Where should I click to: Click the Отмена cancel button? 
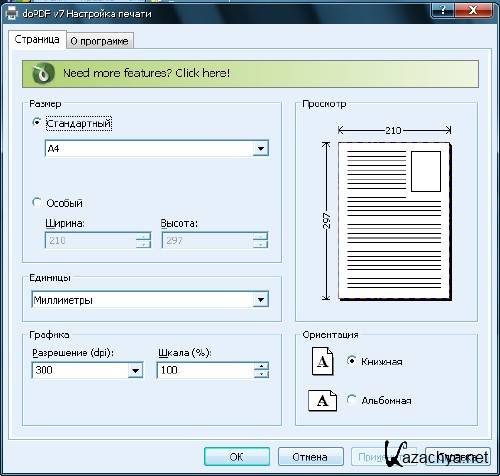point(310,457)
